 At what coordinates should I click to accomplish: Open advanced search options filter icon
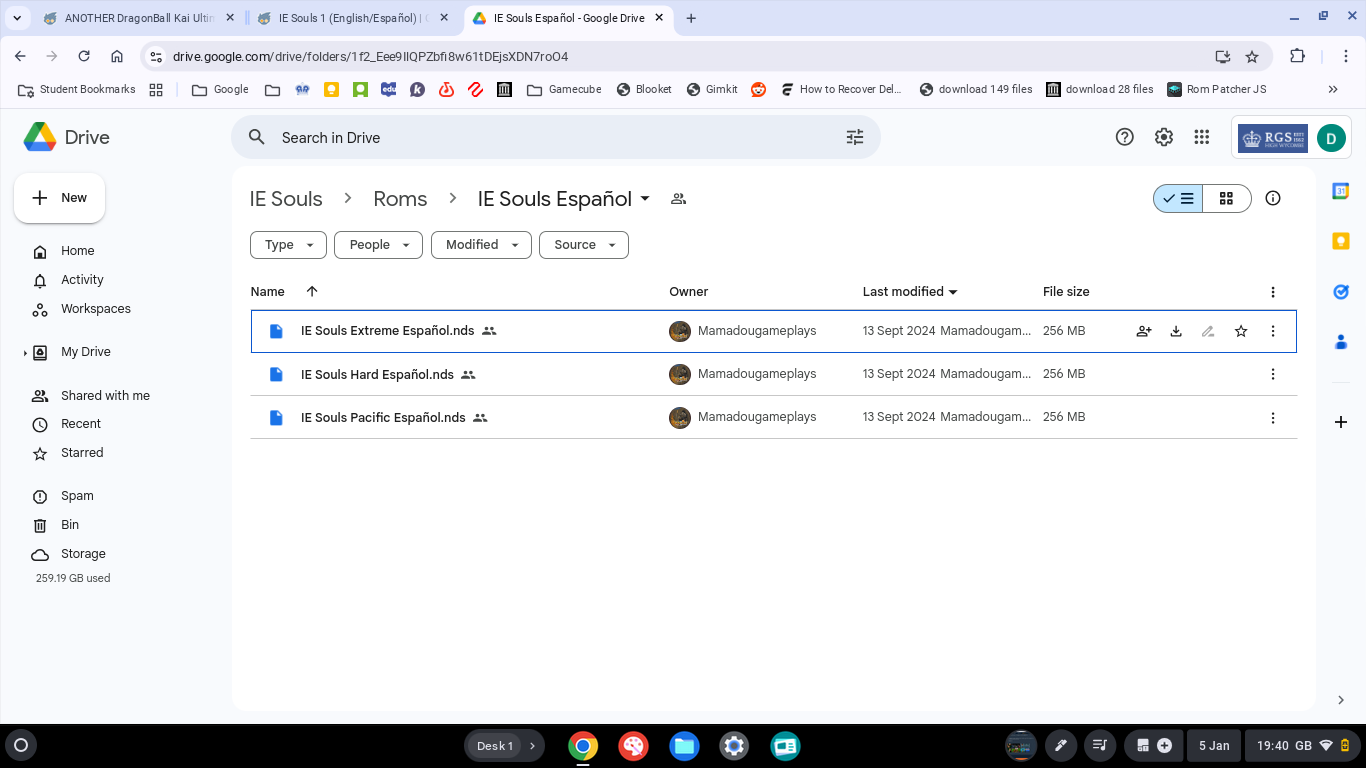[855, 137]
